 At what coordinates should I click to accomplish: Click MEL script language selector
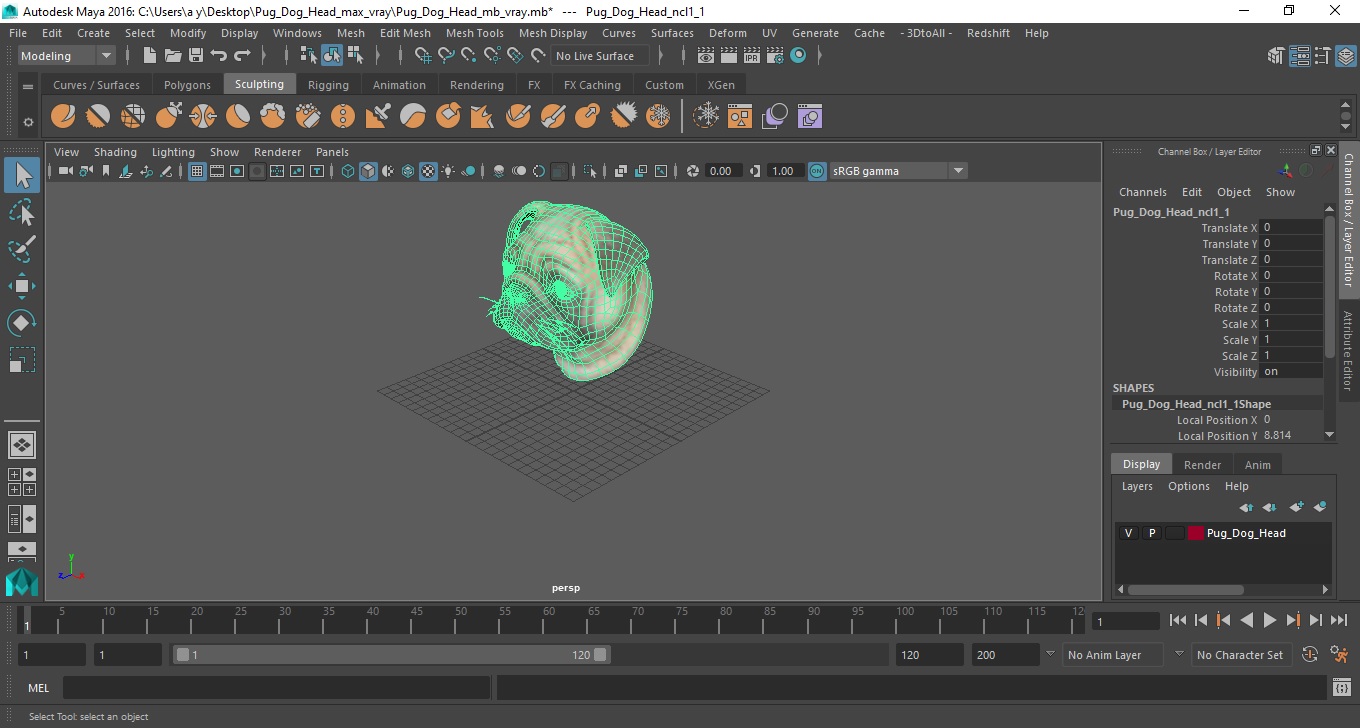click(38, 688)
